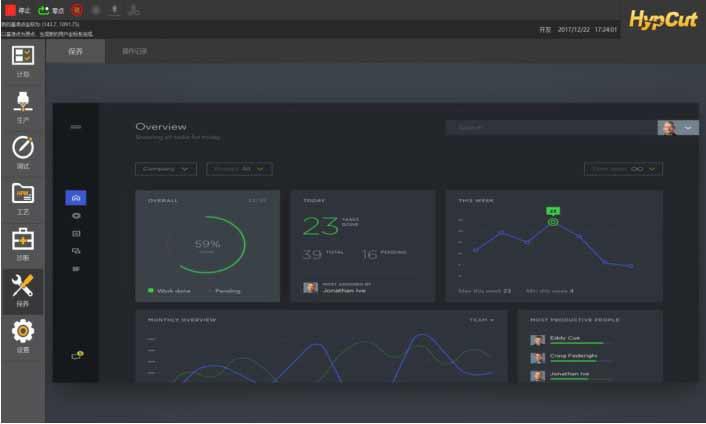The width and height of the screenshot is (706, 424).
Task: Open the Plan (计划) checklist section
Action: pyautogui.click(x=23, y=60)
